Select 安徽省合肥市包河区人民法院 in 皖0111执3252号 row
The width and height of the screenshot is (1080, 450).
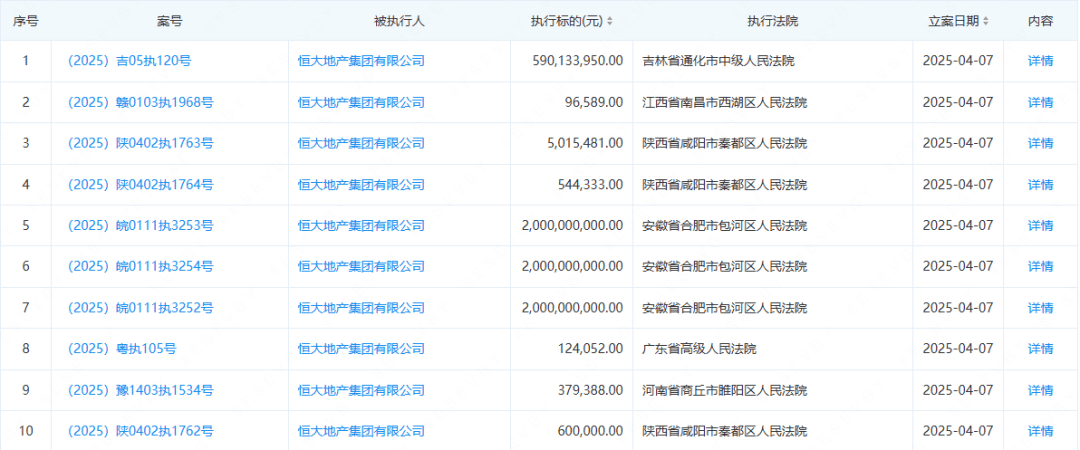(x=725, y=307)
